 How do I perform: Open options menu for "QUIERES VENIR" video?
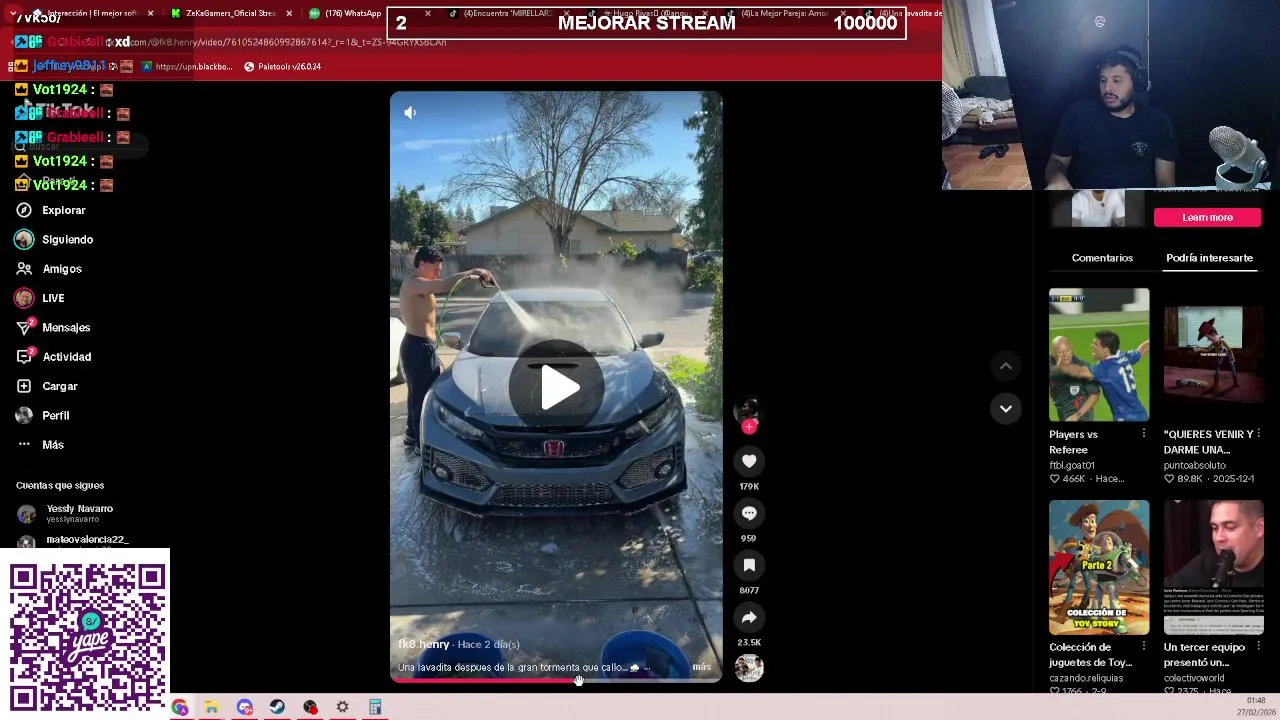point(1258,434)
